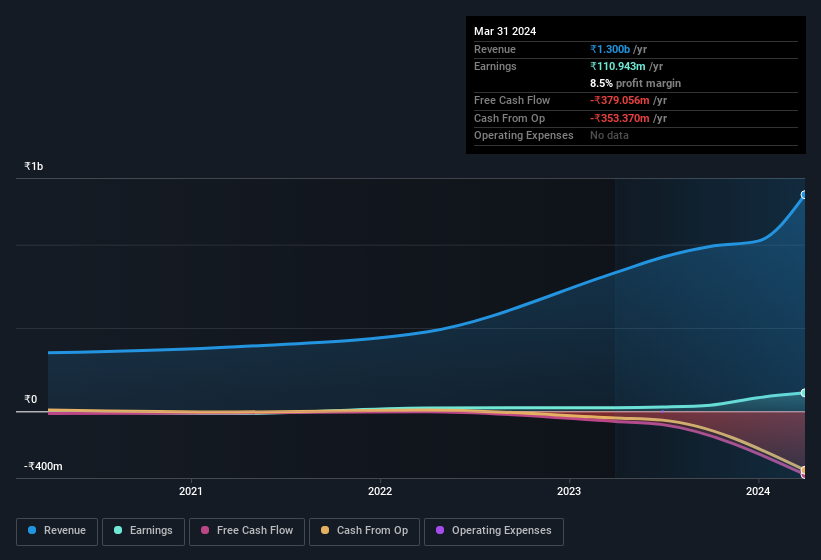
Task: Click the 8.5% profit margin text
Action: click(636, 83)
